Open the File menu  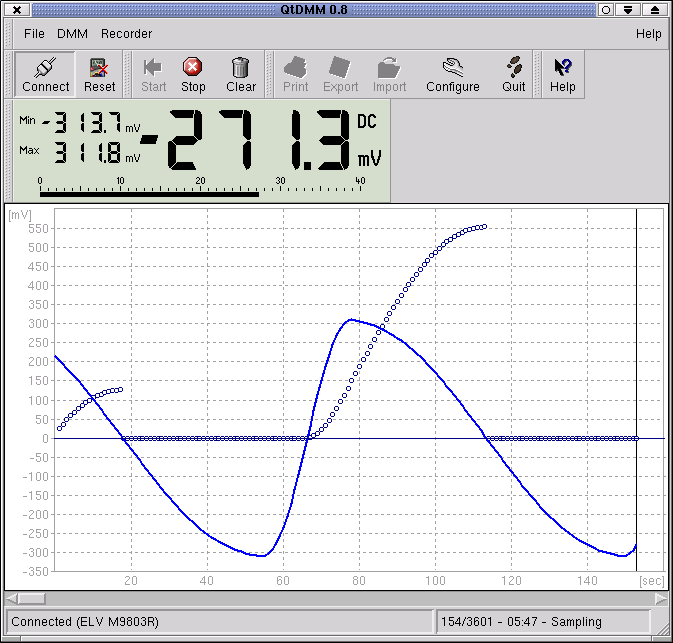(34, 34)
